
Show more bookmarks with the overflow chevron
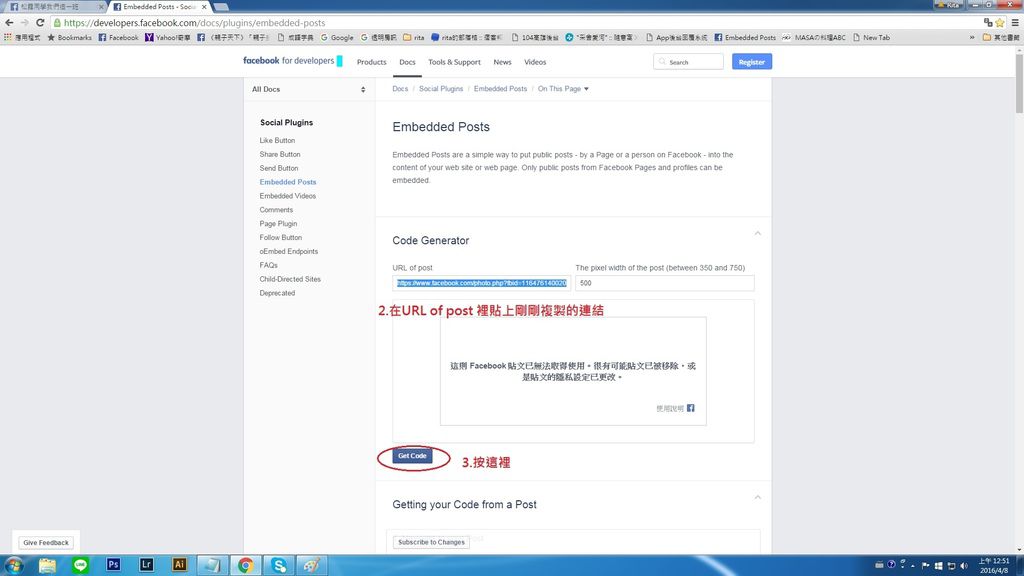point(972,37)
